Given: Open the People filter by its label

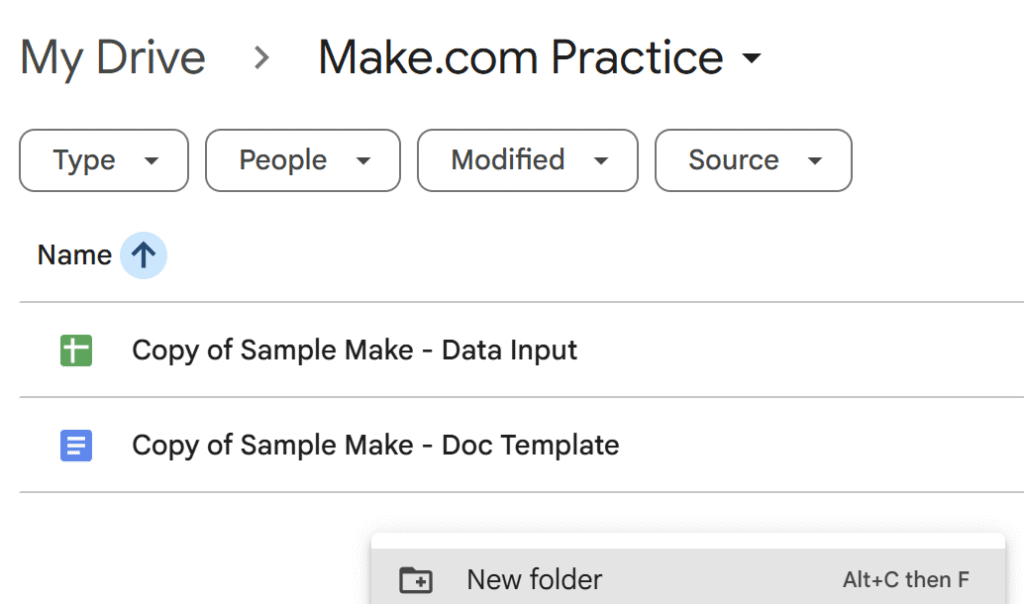Looking at the screenshot, I should 283,160.
